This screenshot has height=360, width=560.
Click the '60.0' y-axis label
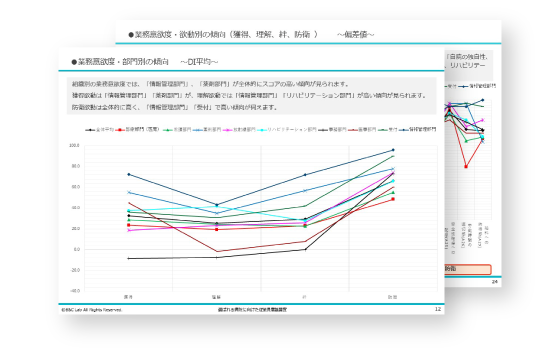[75, 187]
